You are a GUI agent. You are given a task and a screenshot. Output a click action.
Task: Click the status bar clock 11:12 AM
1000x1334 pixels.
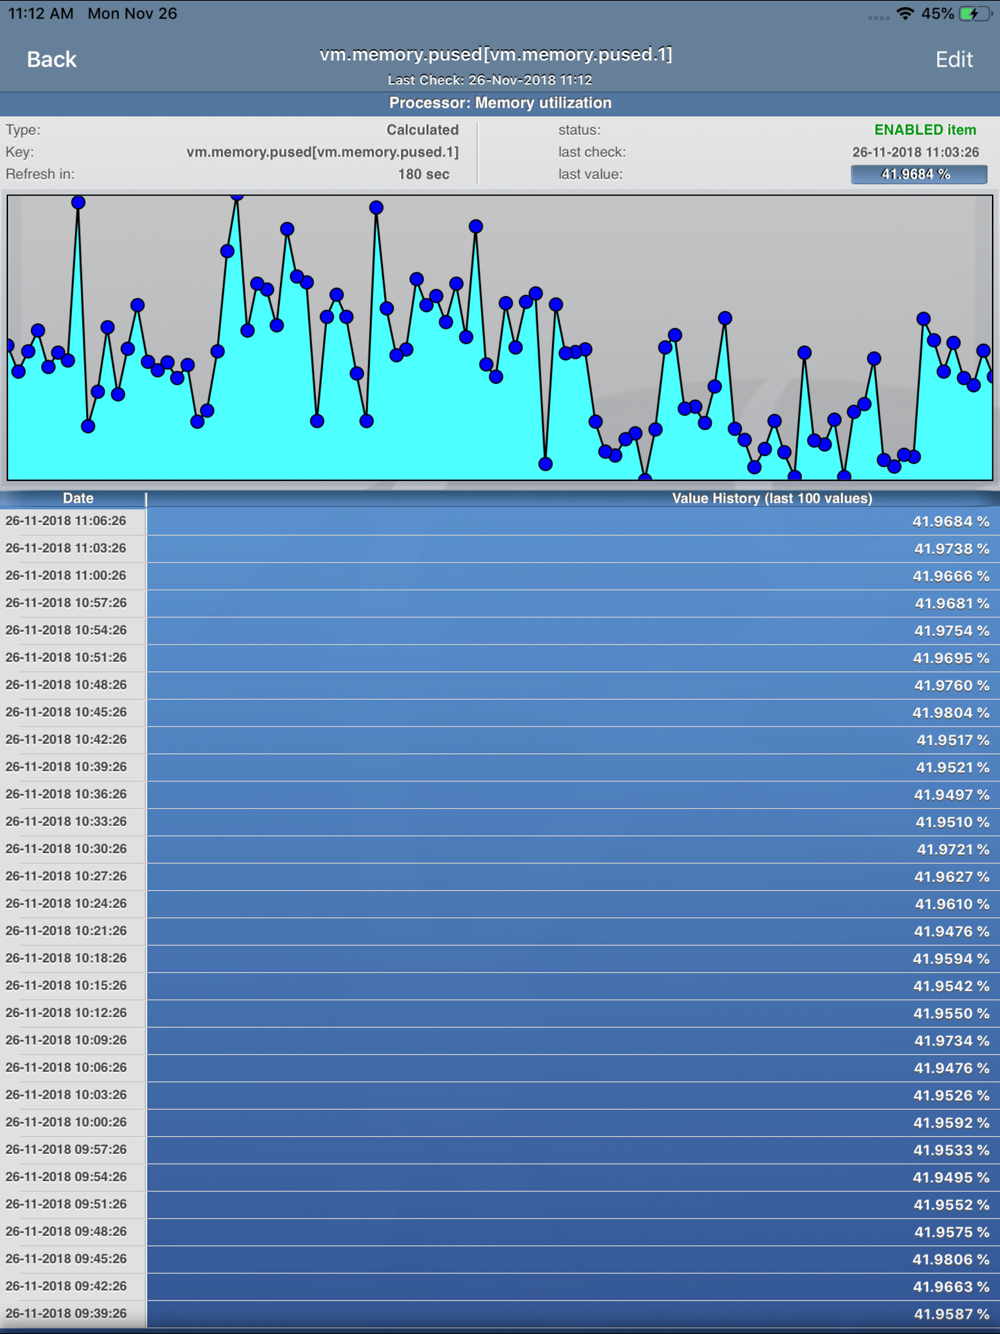point(41,14)
